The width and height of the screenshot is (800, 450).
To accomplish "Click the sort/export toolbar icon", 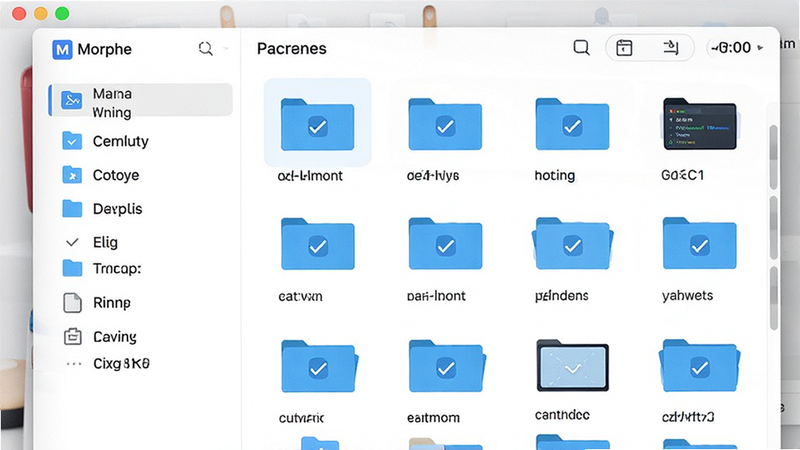I will pos(670,48).
